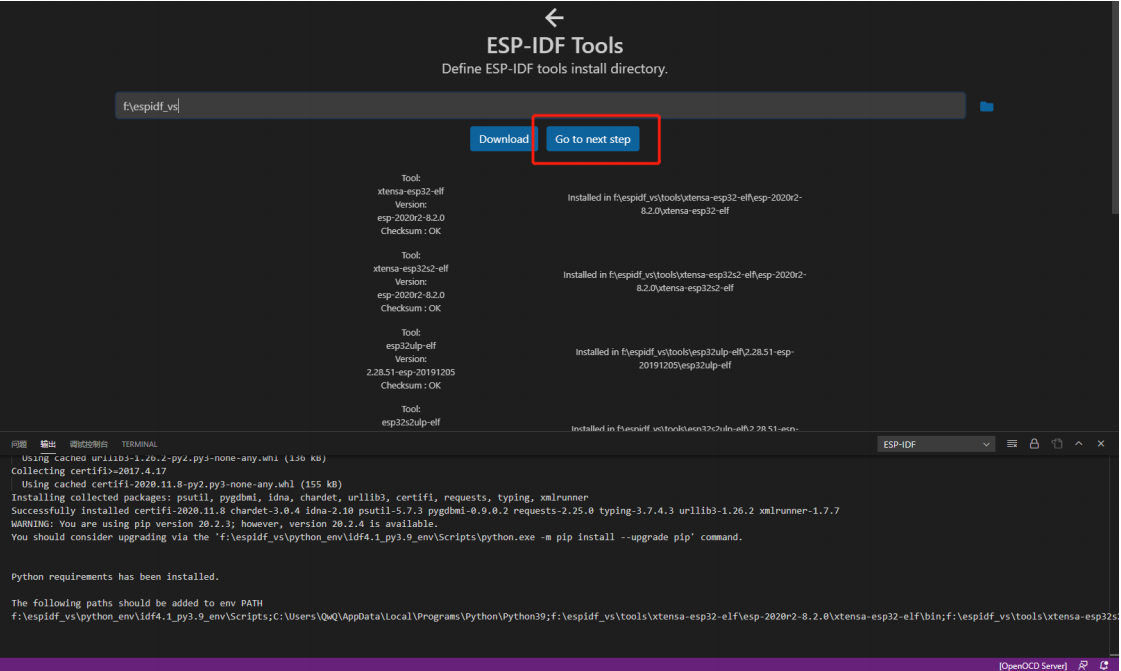Click the 'Define ESP-IDF tools install directory.' subtitle
1121x671 pixels.
pyautogui.click(x=554, y=69)
